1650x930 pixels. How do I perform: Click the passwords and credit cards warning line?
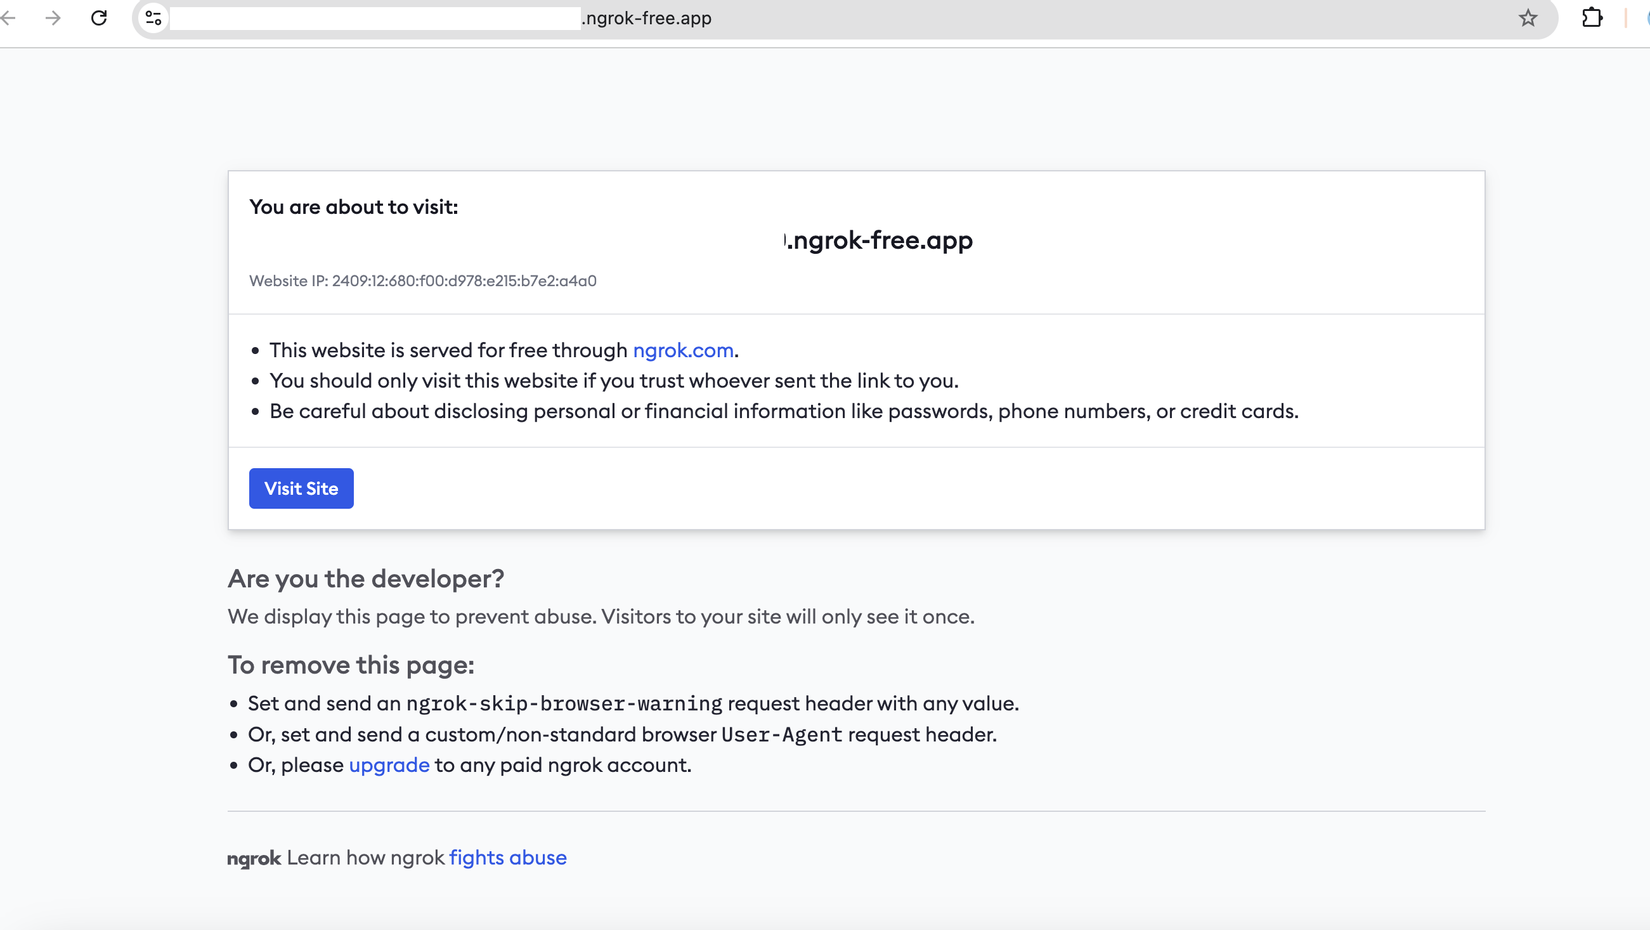pos(783,411)
